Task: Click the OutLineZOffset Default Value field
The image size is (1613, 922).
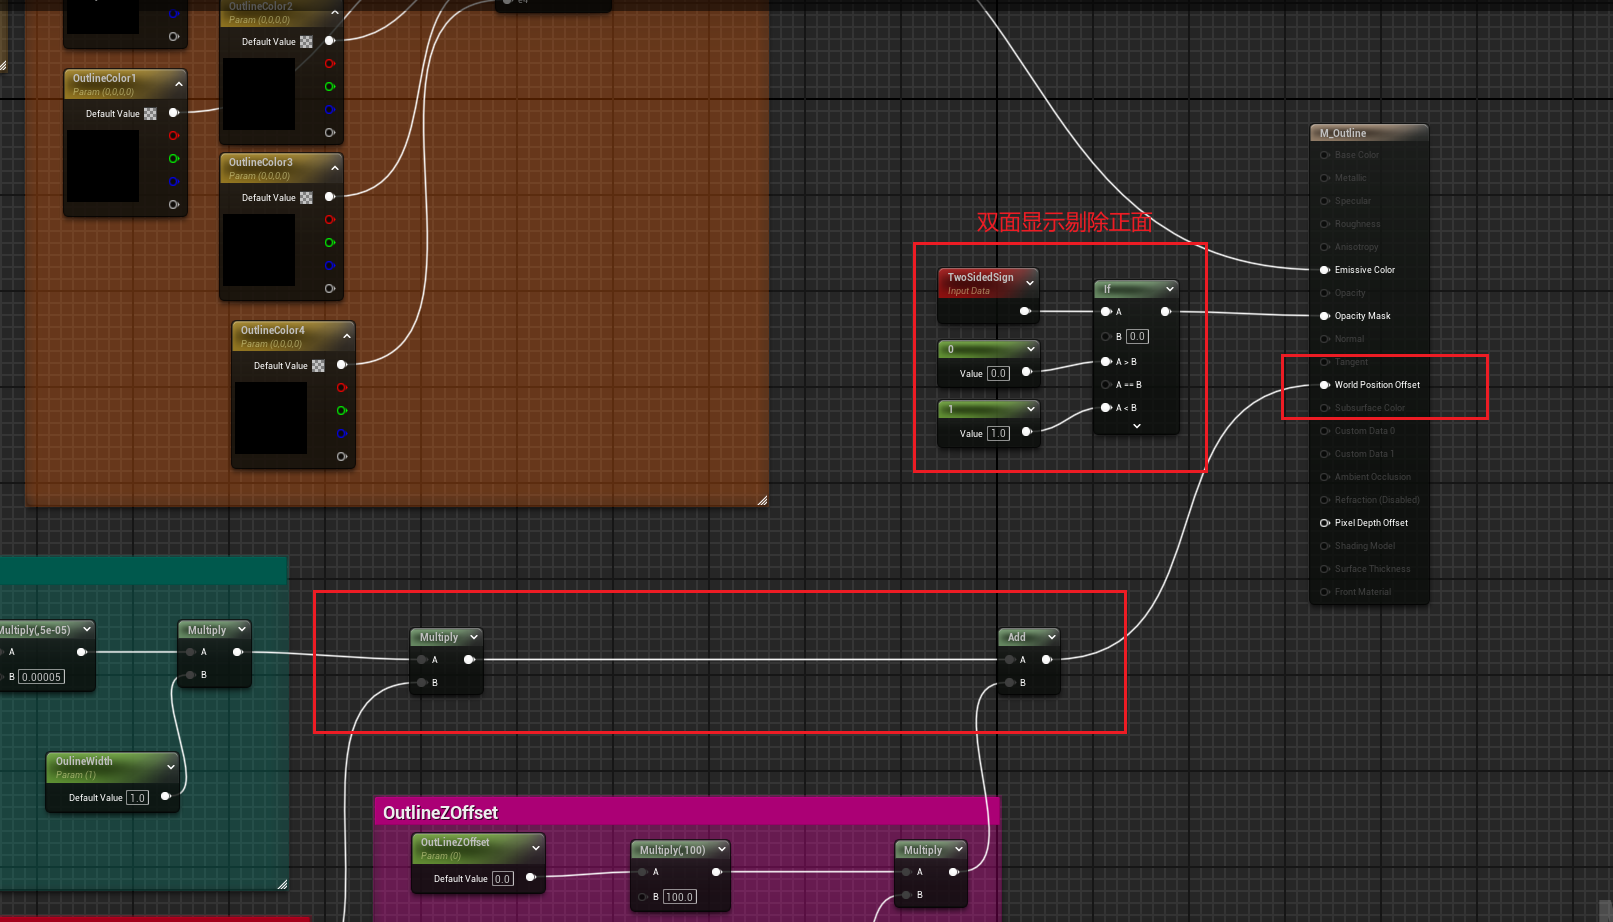Action: pyautogui.click(x=502, y=879)
